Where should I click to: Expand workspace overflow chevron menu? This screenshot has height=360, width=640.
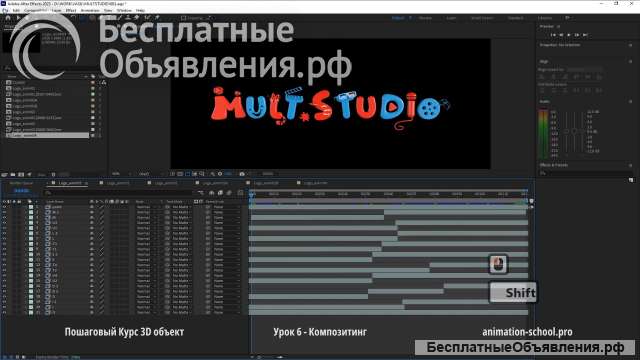pos(567,18)
